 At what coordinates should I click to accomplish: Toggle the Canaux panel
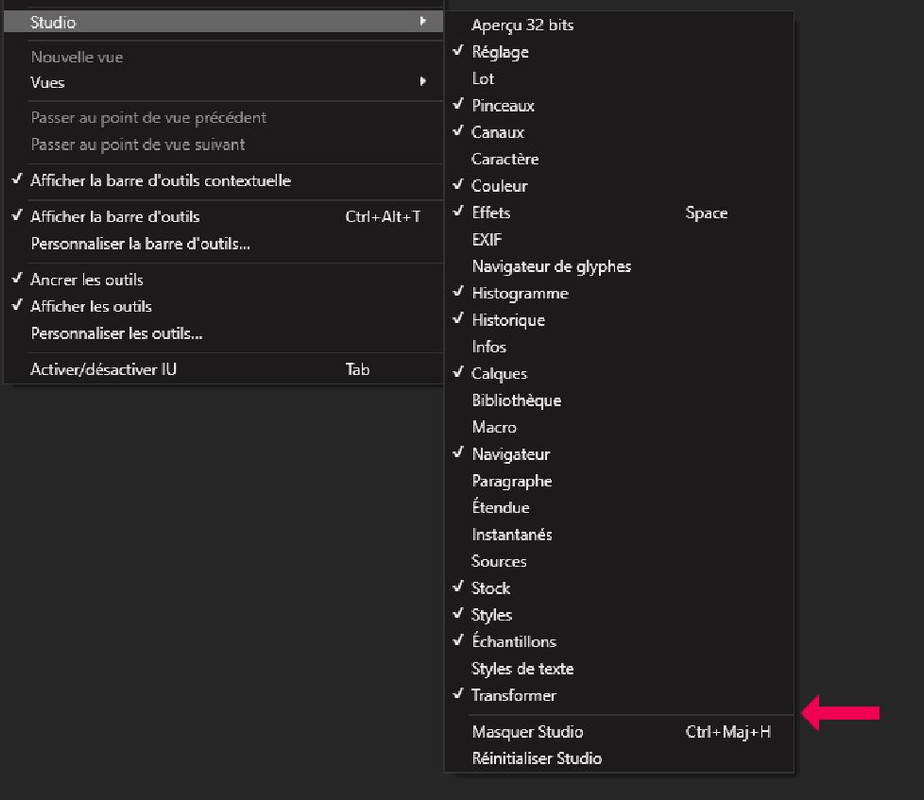coord(619,133)
